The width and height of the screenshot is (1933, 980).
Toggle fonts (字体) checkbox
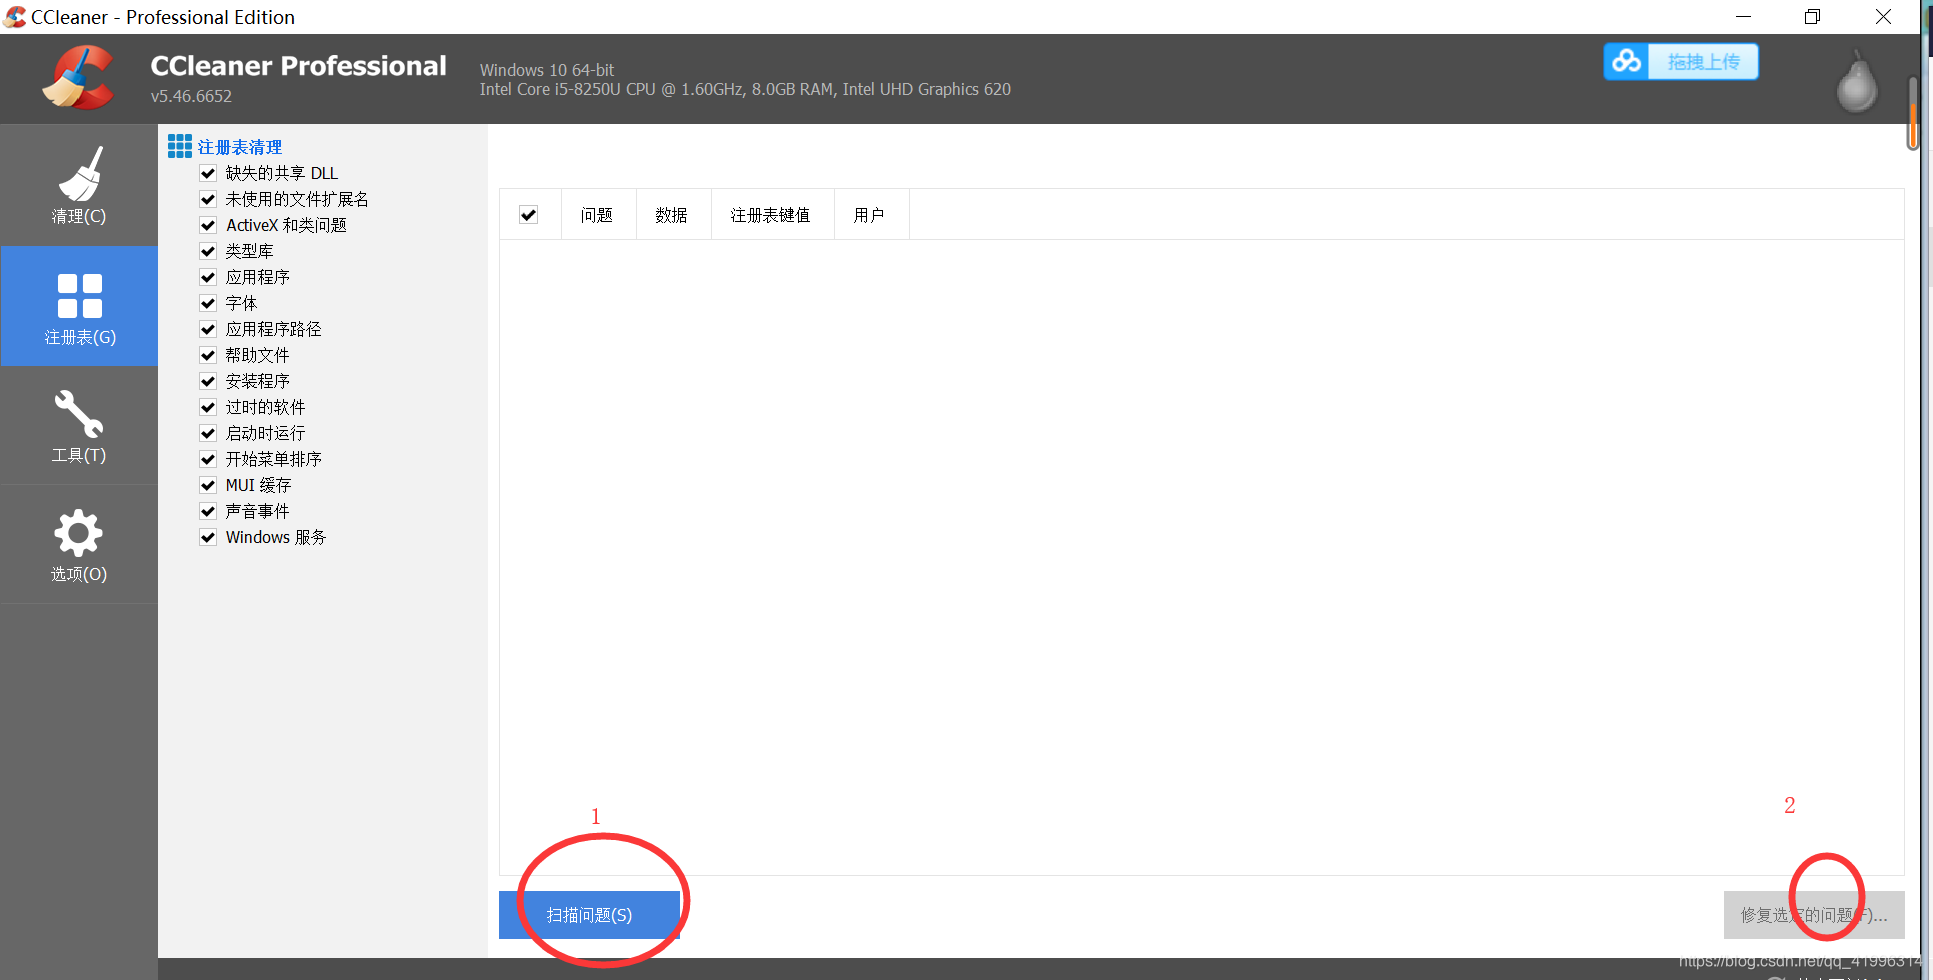click(208, 303)
